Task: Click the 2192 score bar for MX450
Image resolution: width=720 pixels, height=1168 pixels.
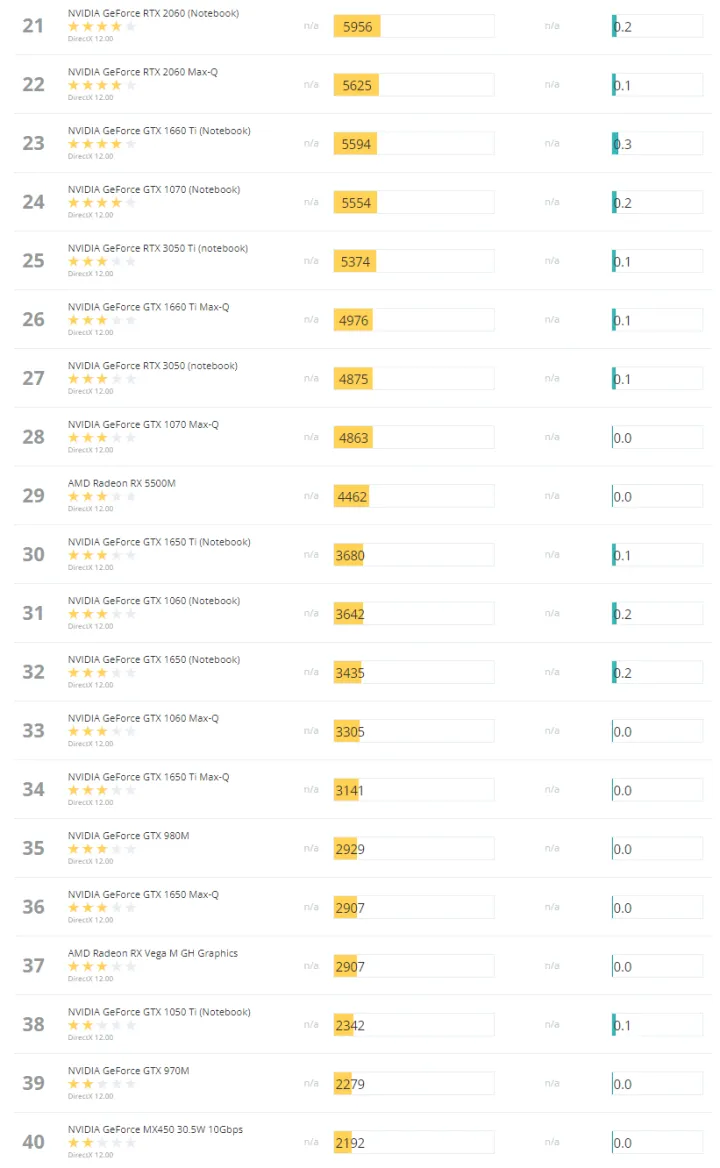Action: point(413,1143)
